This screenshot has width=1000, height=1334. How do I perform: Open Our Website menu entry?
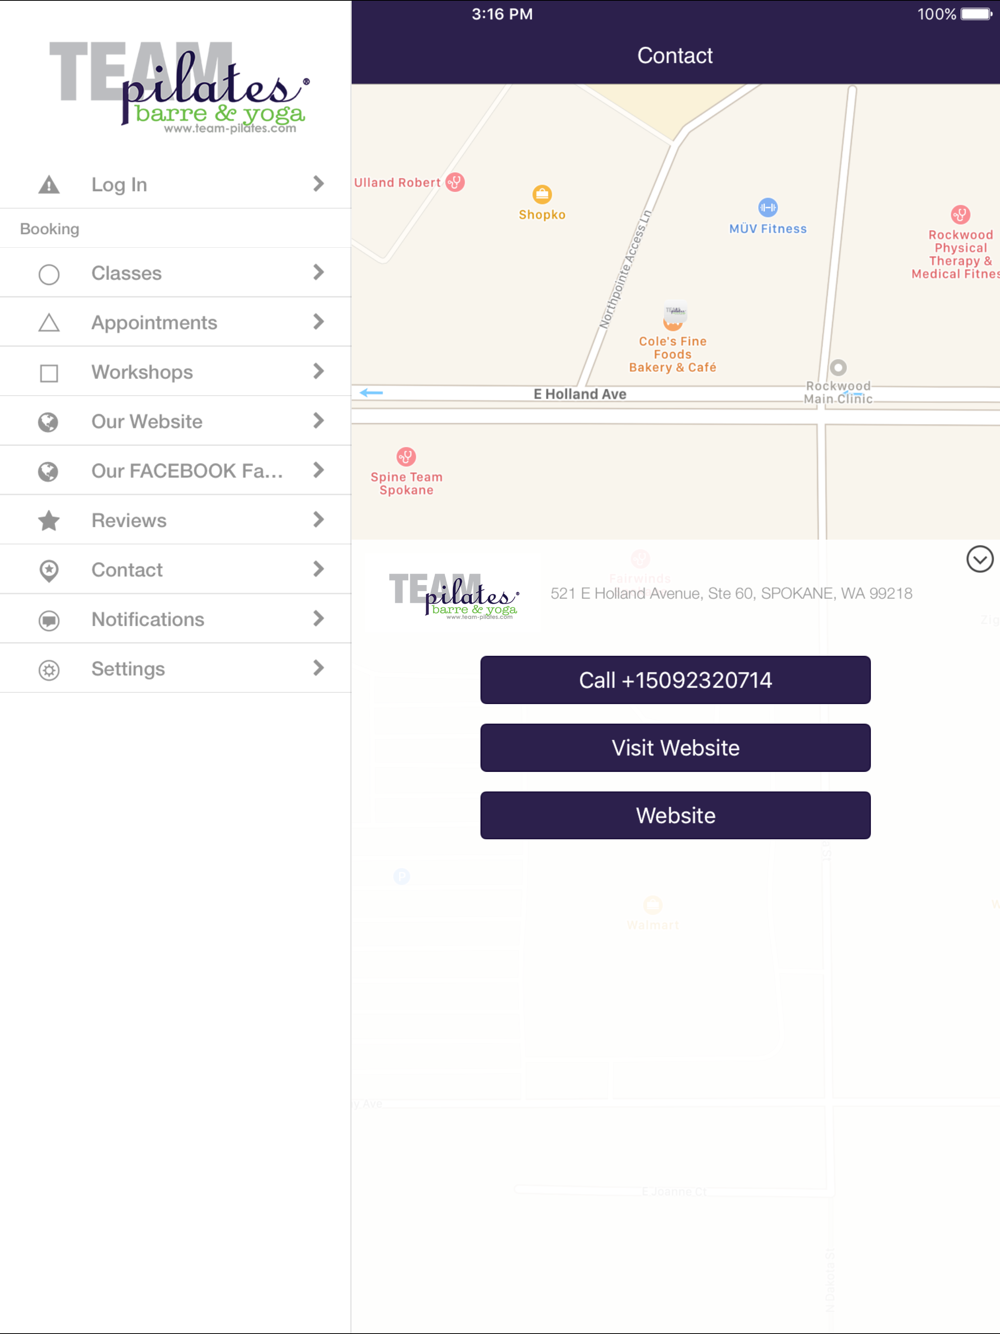tap(175, 421)
